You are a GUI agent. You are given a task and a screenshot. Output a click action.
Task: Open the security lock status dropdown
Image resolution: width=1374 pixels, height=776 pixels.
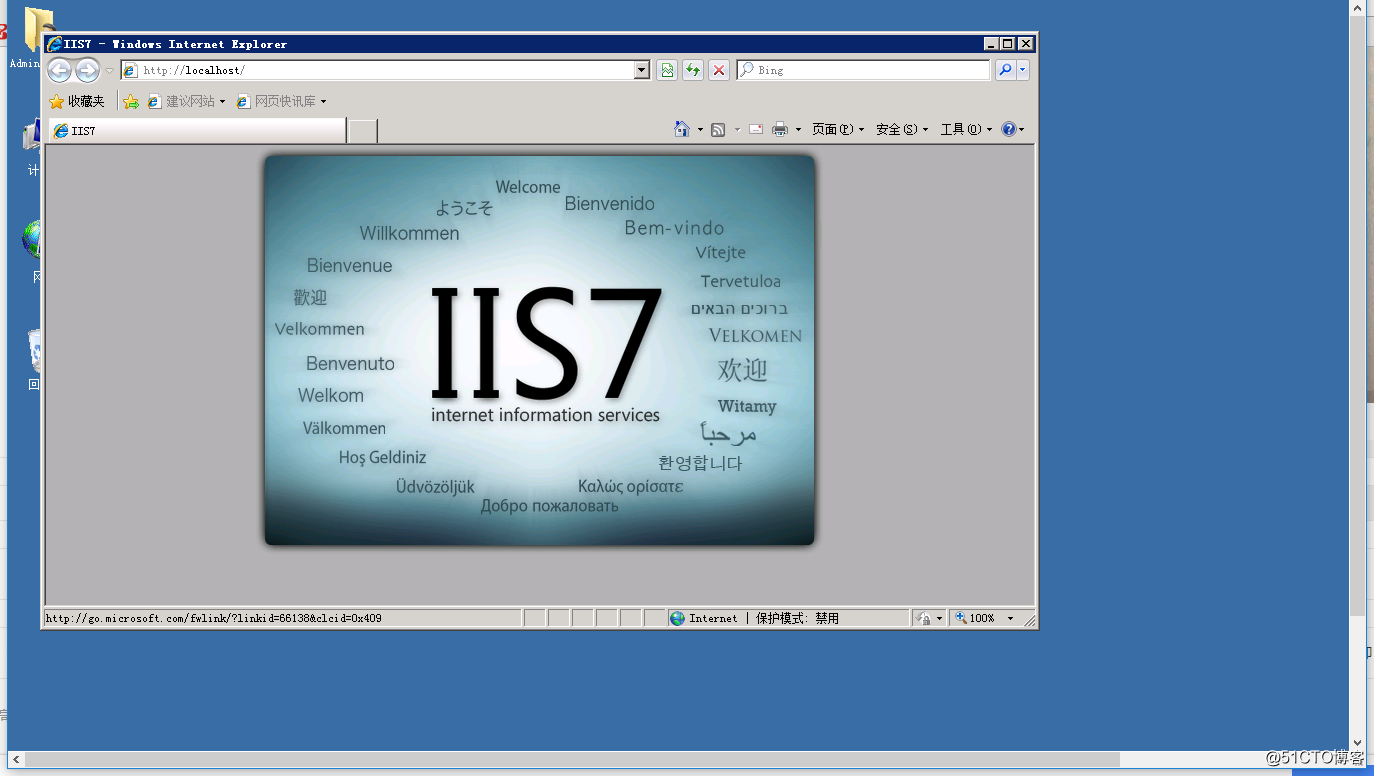(x=929, y=618)
